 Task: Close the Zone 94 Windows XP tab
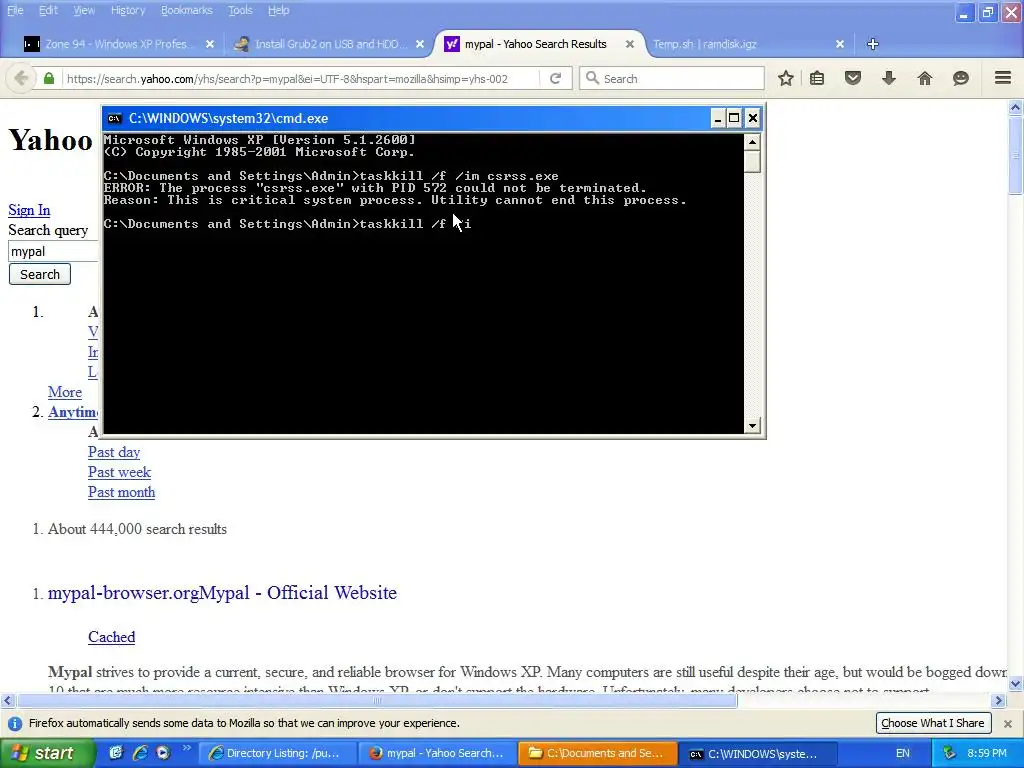[x=210, y=44]
